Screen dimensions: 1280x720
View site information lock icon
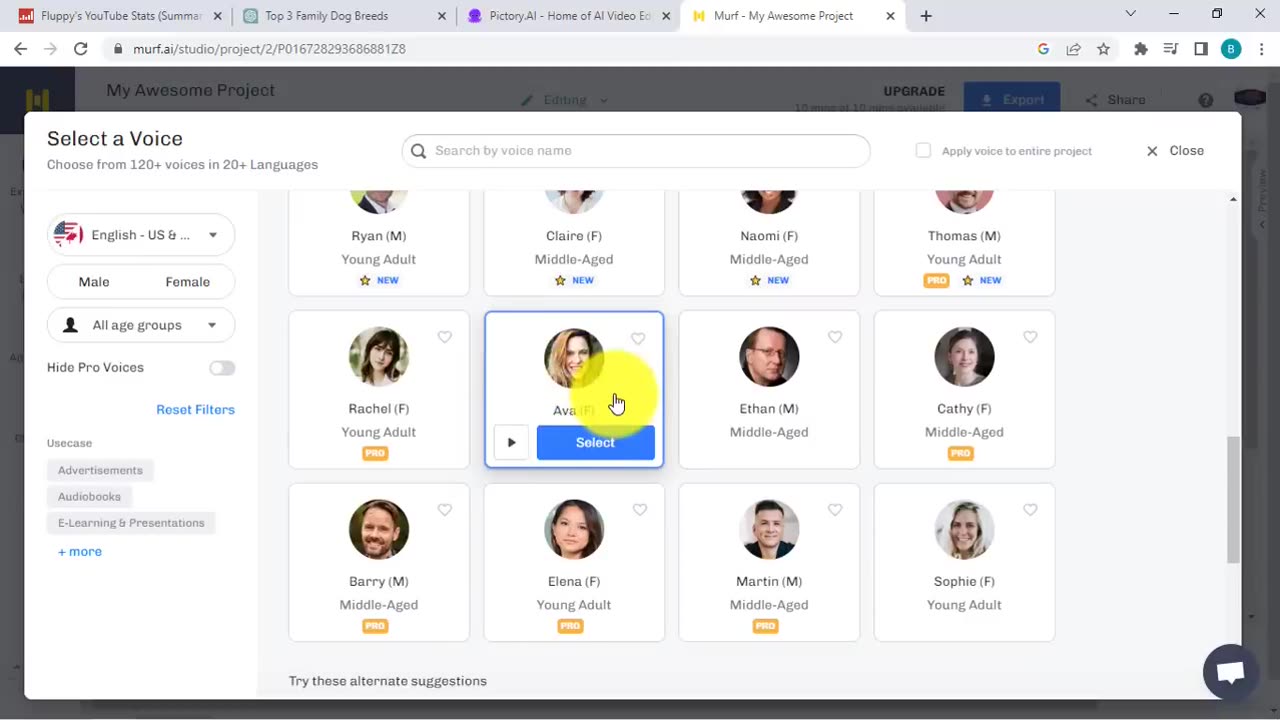[118, 49]
